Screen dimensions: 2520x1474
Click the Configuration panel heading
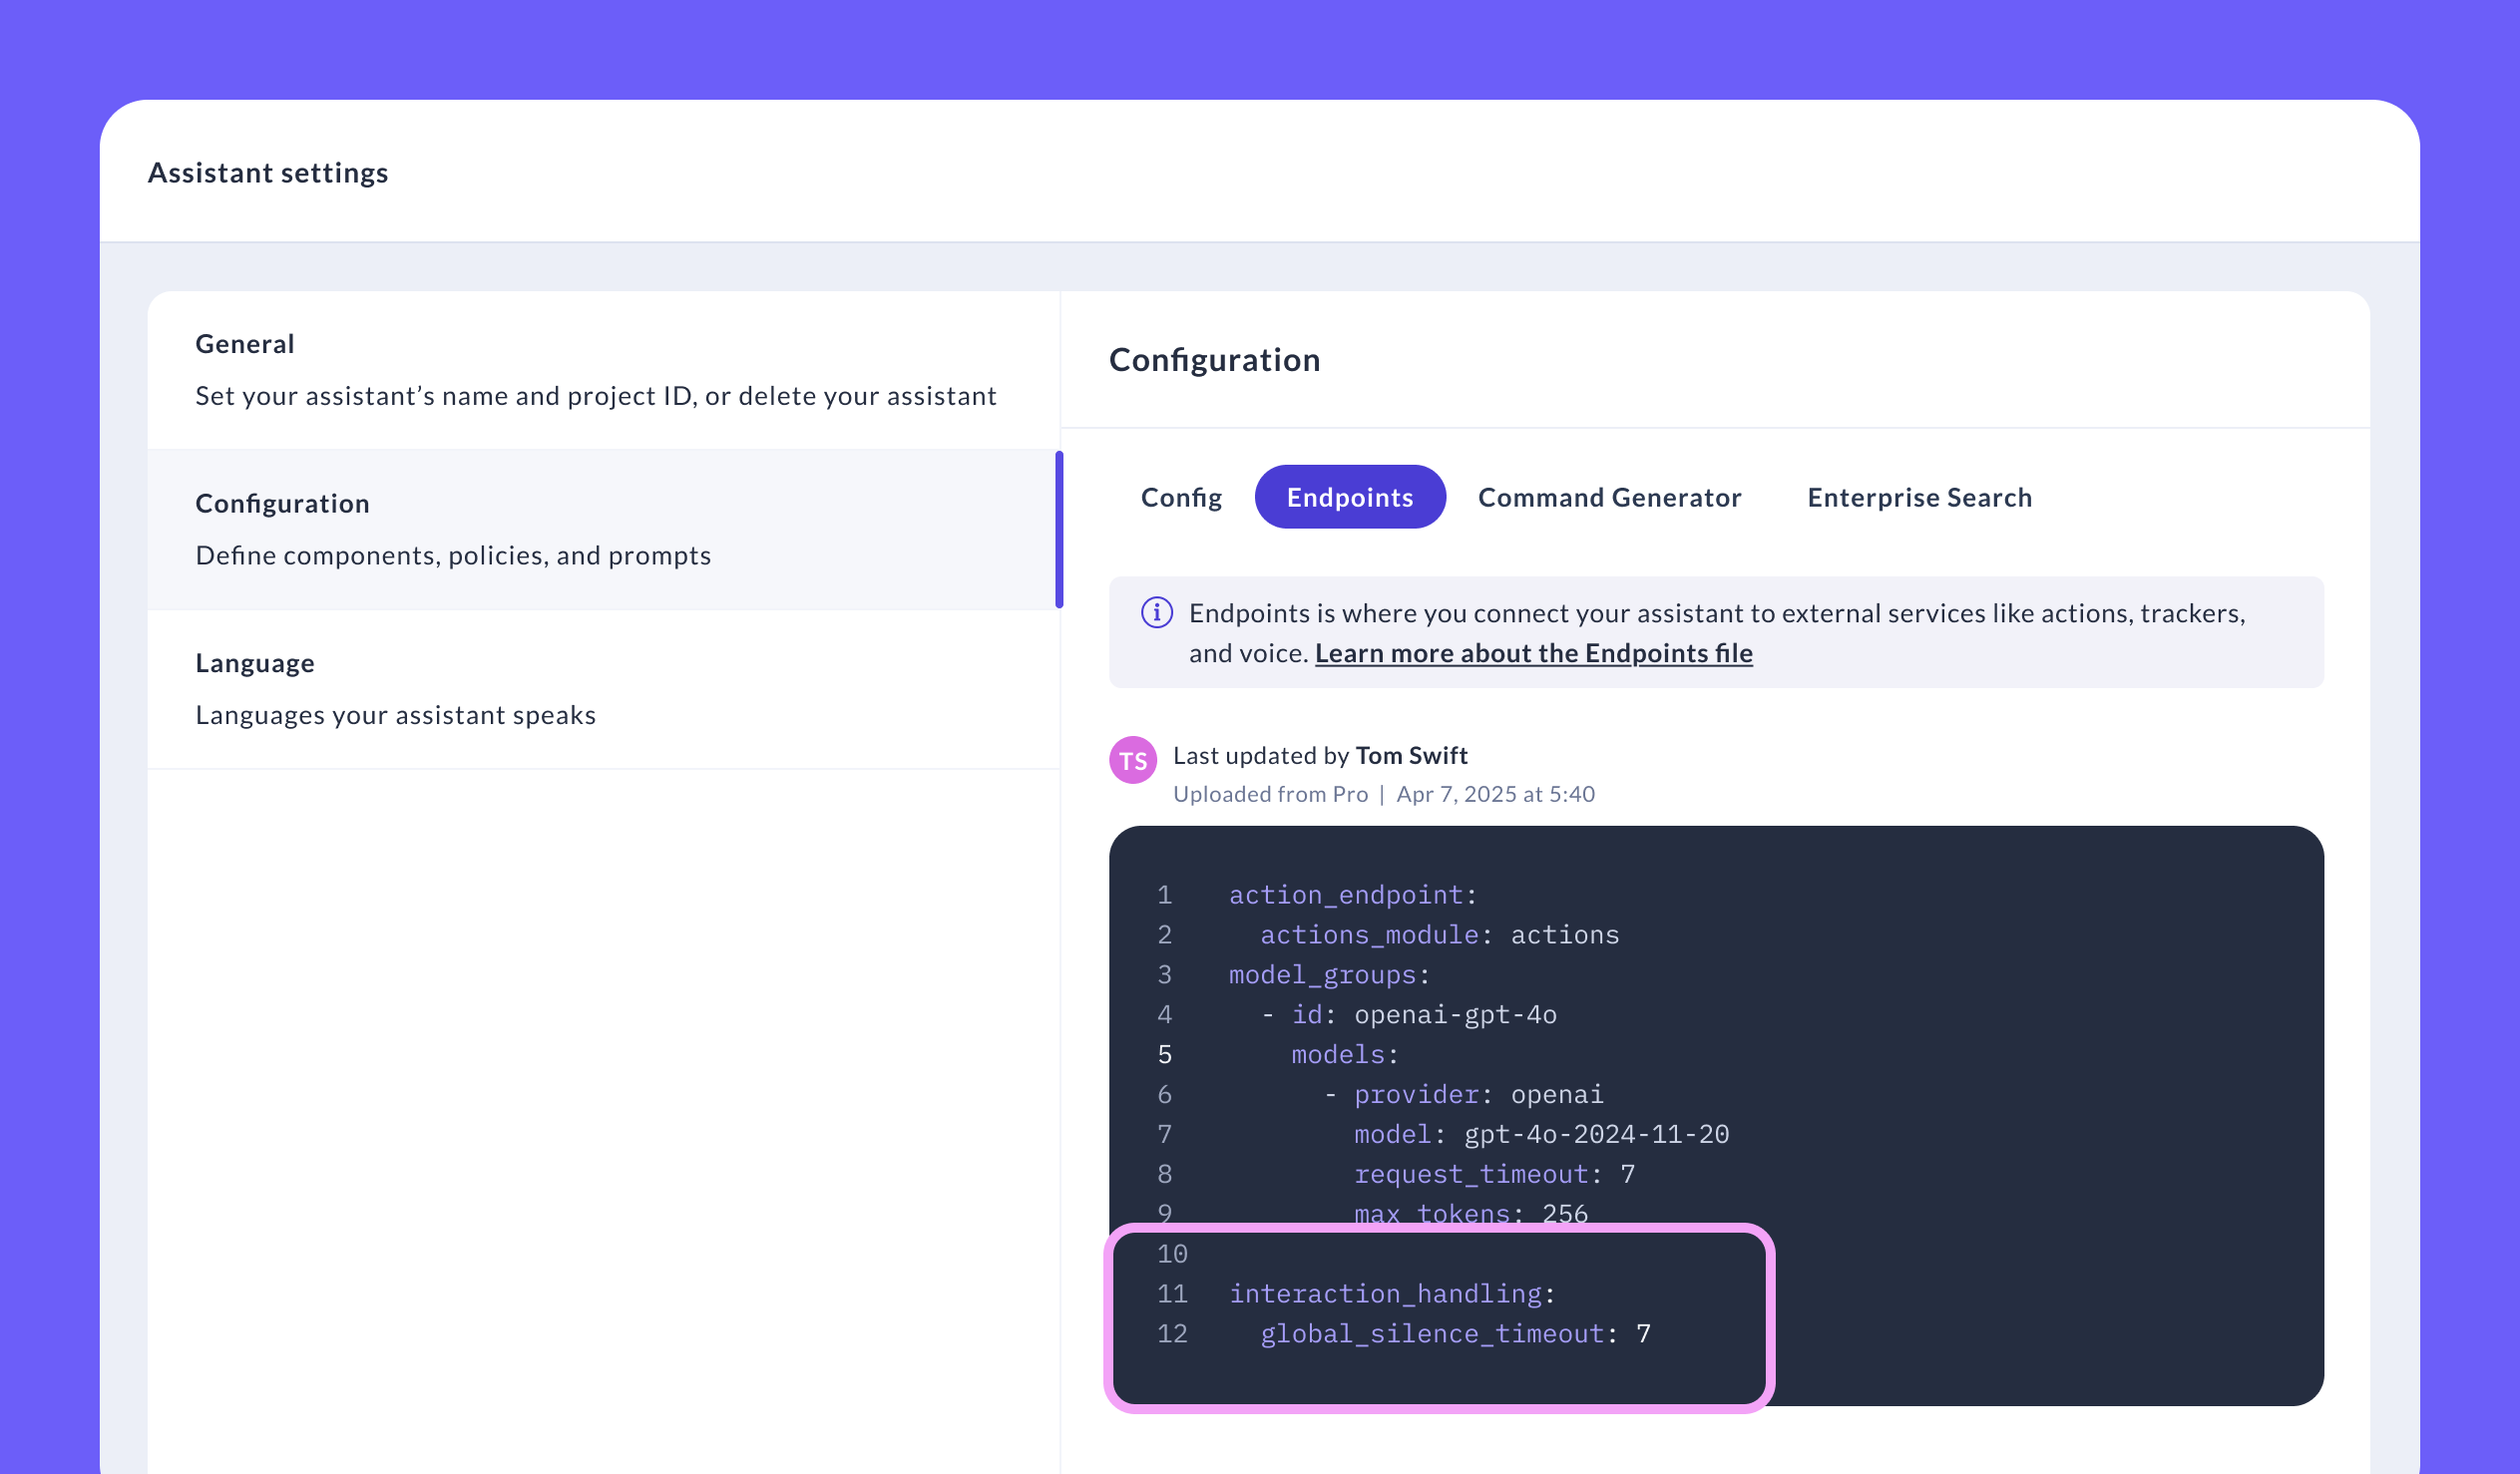pyautogui.click(x=1214, y=360)
